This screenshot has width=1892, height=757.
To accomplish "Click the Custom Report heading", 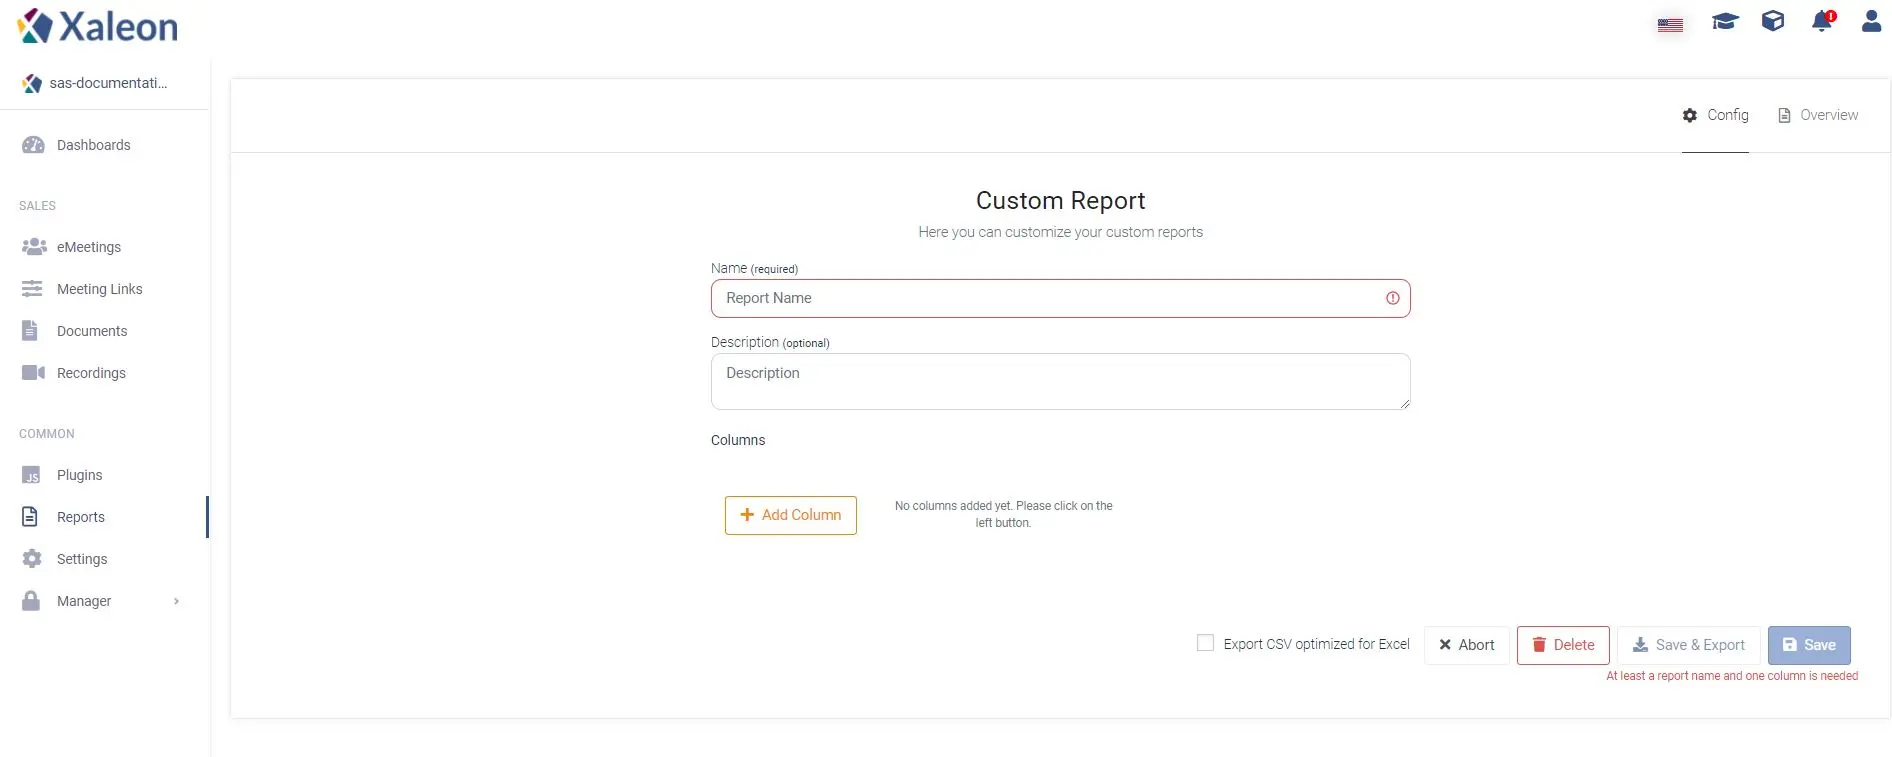I will (x=1060, y=201).
